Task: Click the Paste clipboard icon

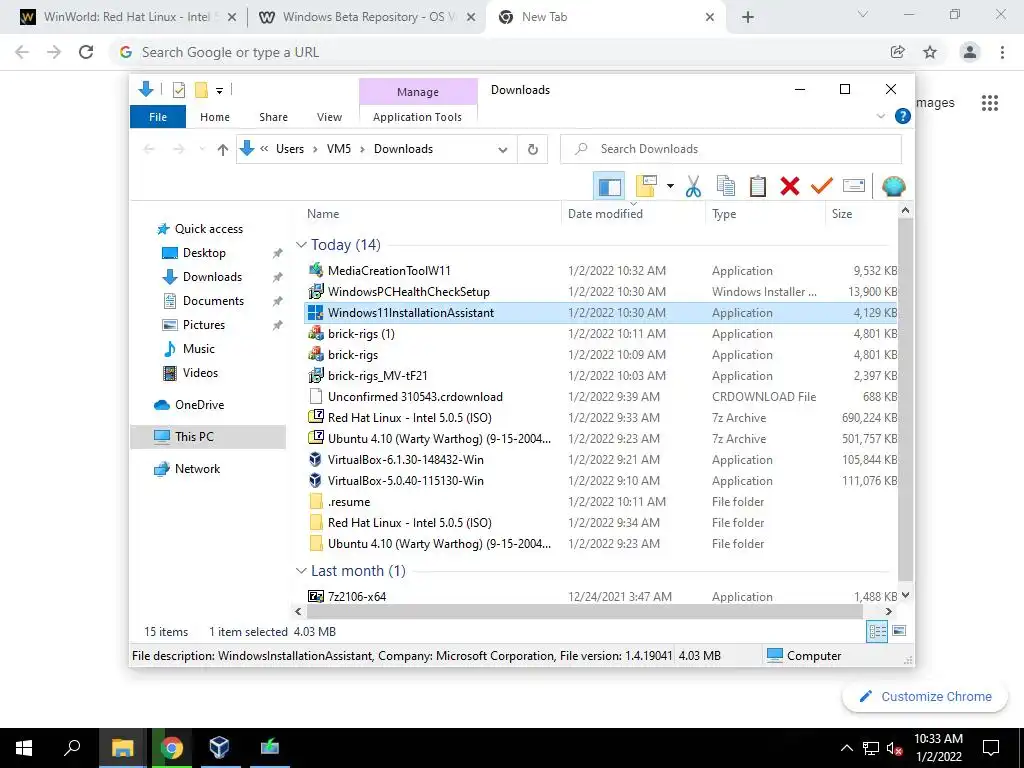Action: (758, 187)
